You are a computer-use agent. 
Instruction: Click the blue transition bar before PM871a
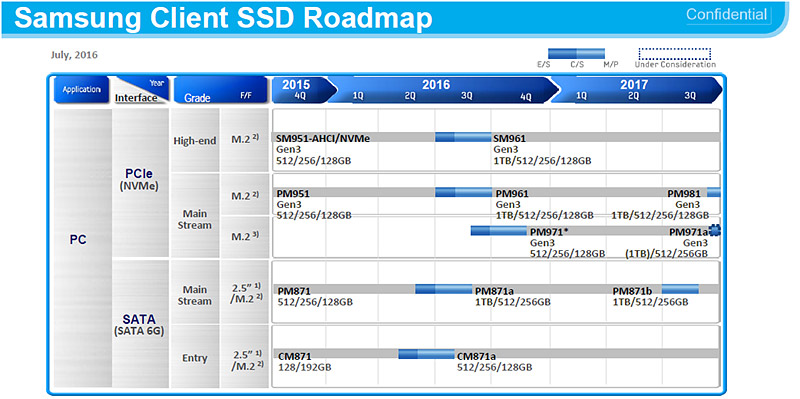coord(444,289)
